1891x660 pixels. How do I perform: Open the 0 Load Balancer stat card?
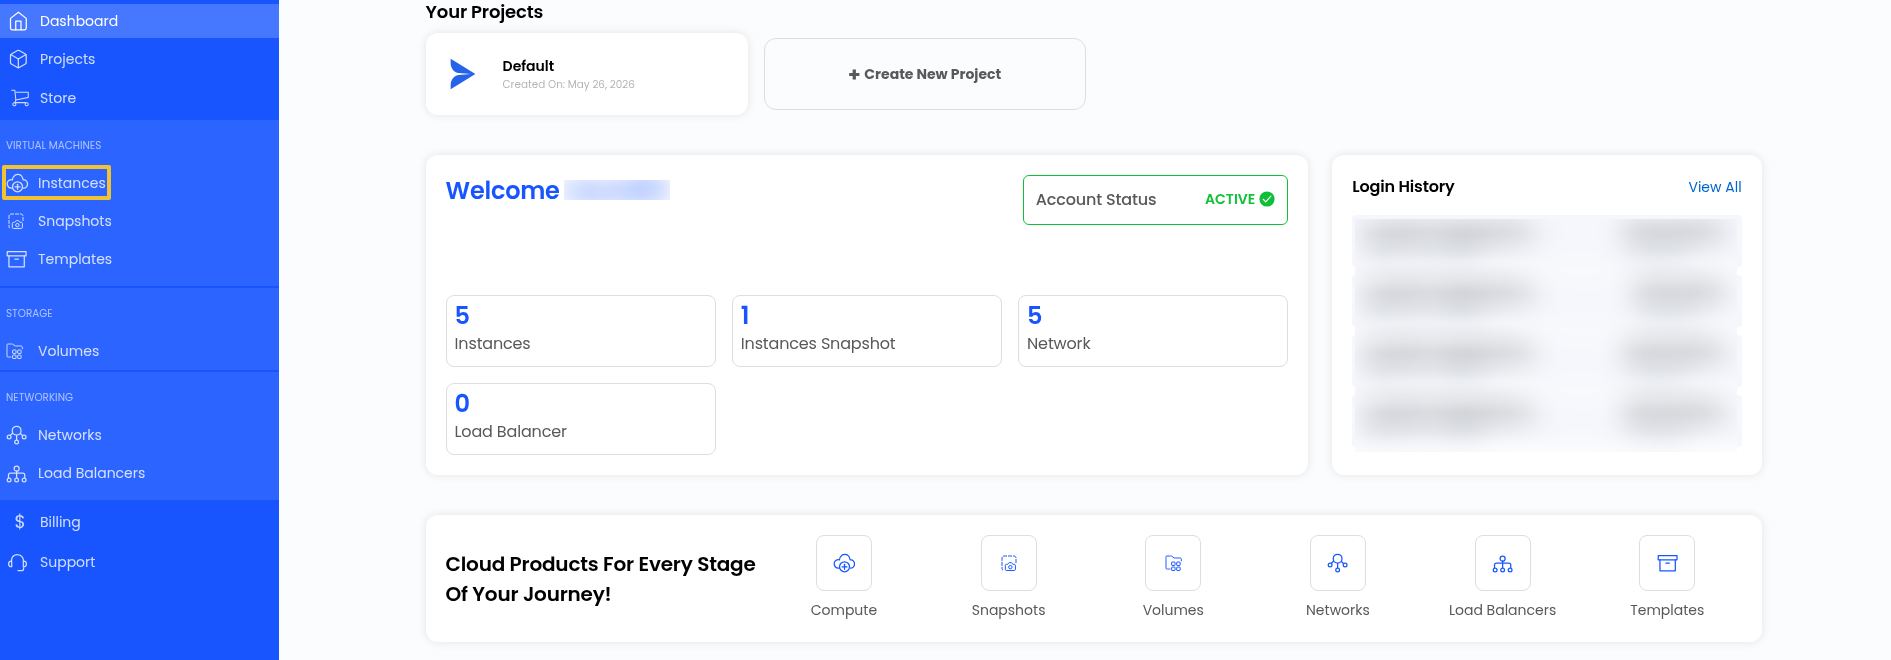[581, 419]
